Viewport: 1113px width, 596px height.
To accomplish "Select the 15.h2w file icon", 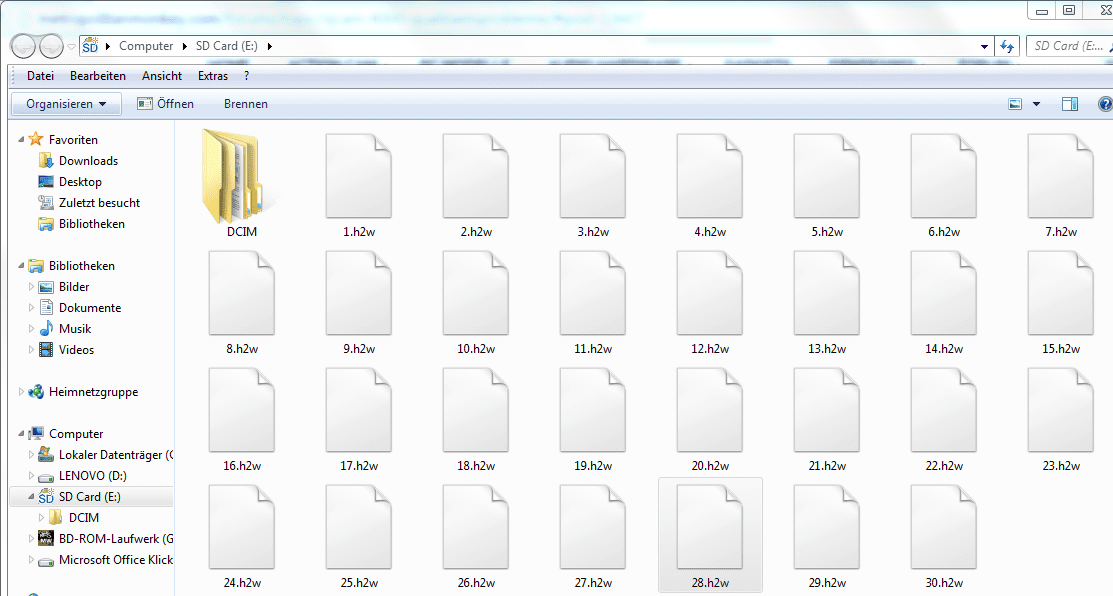I will pos(1060,294).
